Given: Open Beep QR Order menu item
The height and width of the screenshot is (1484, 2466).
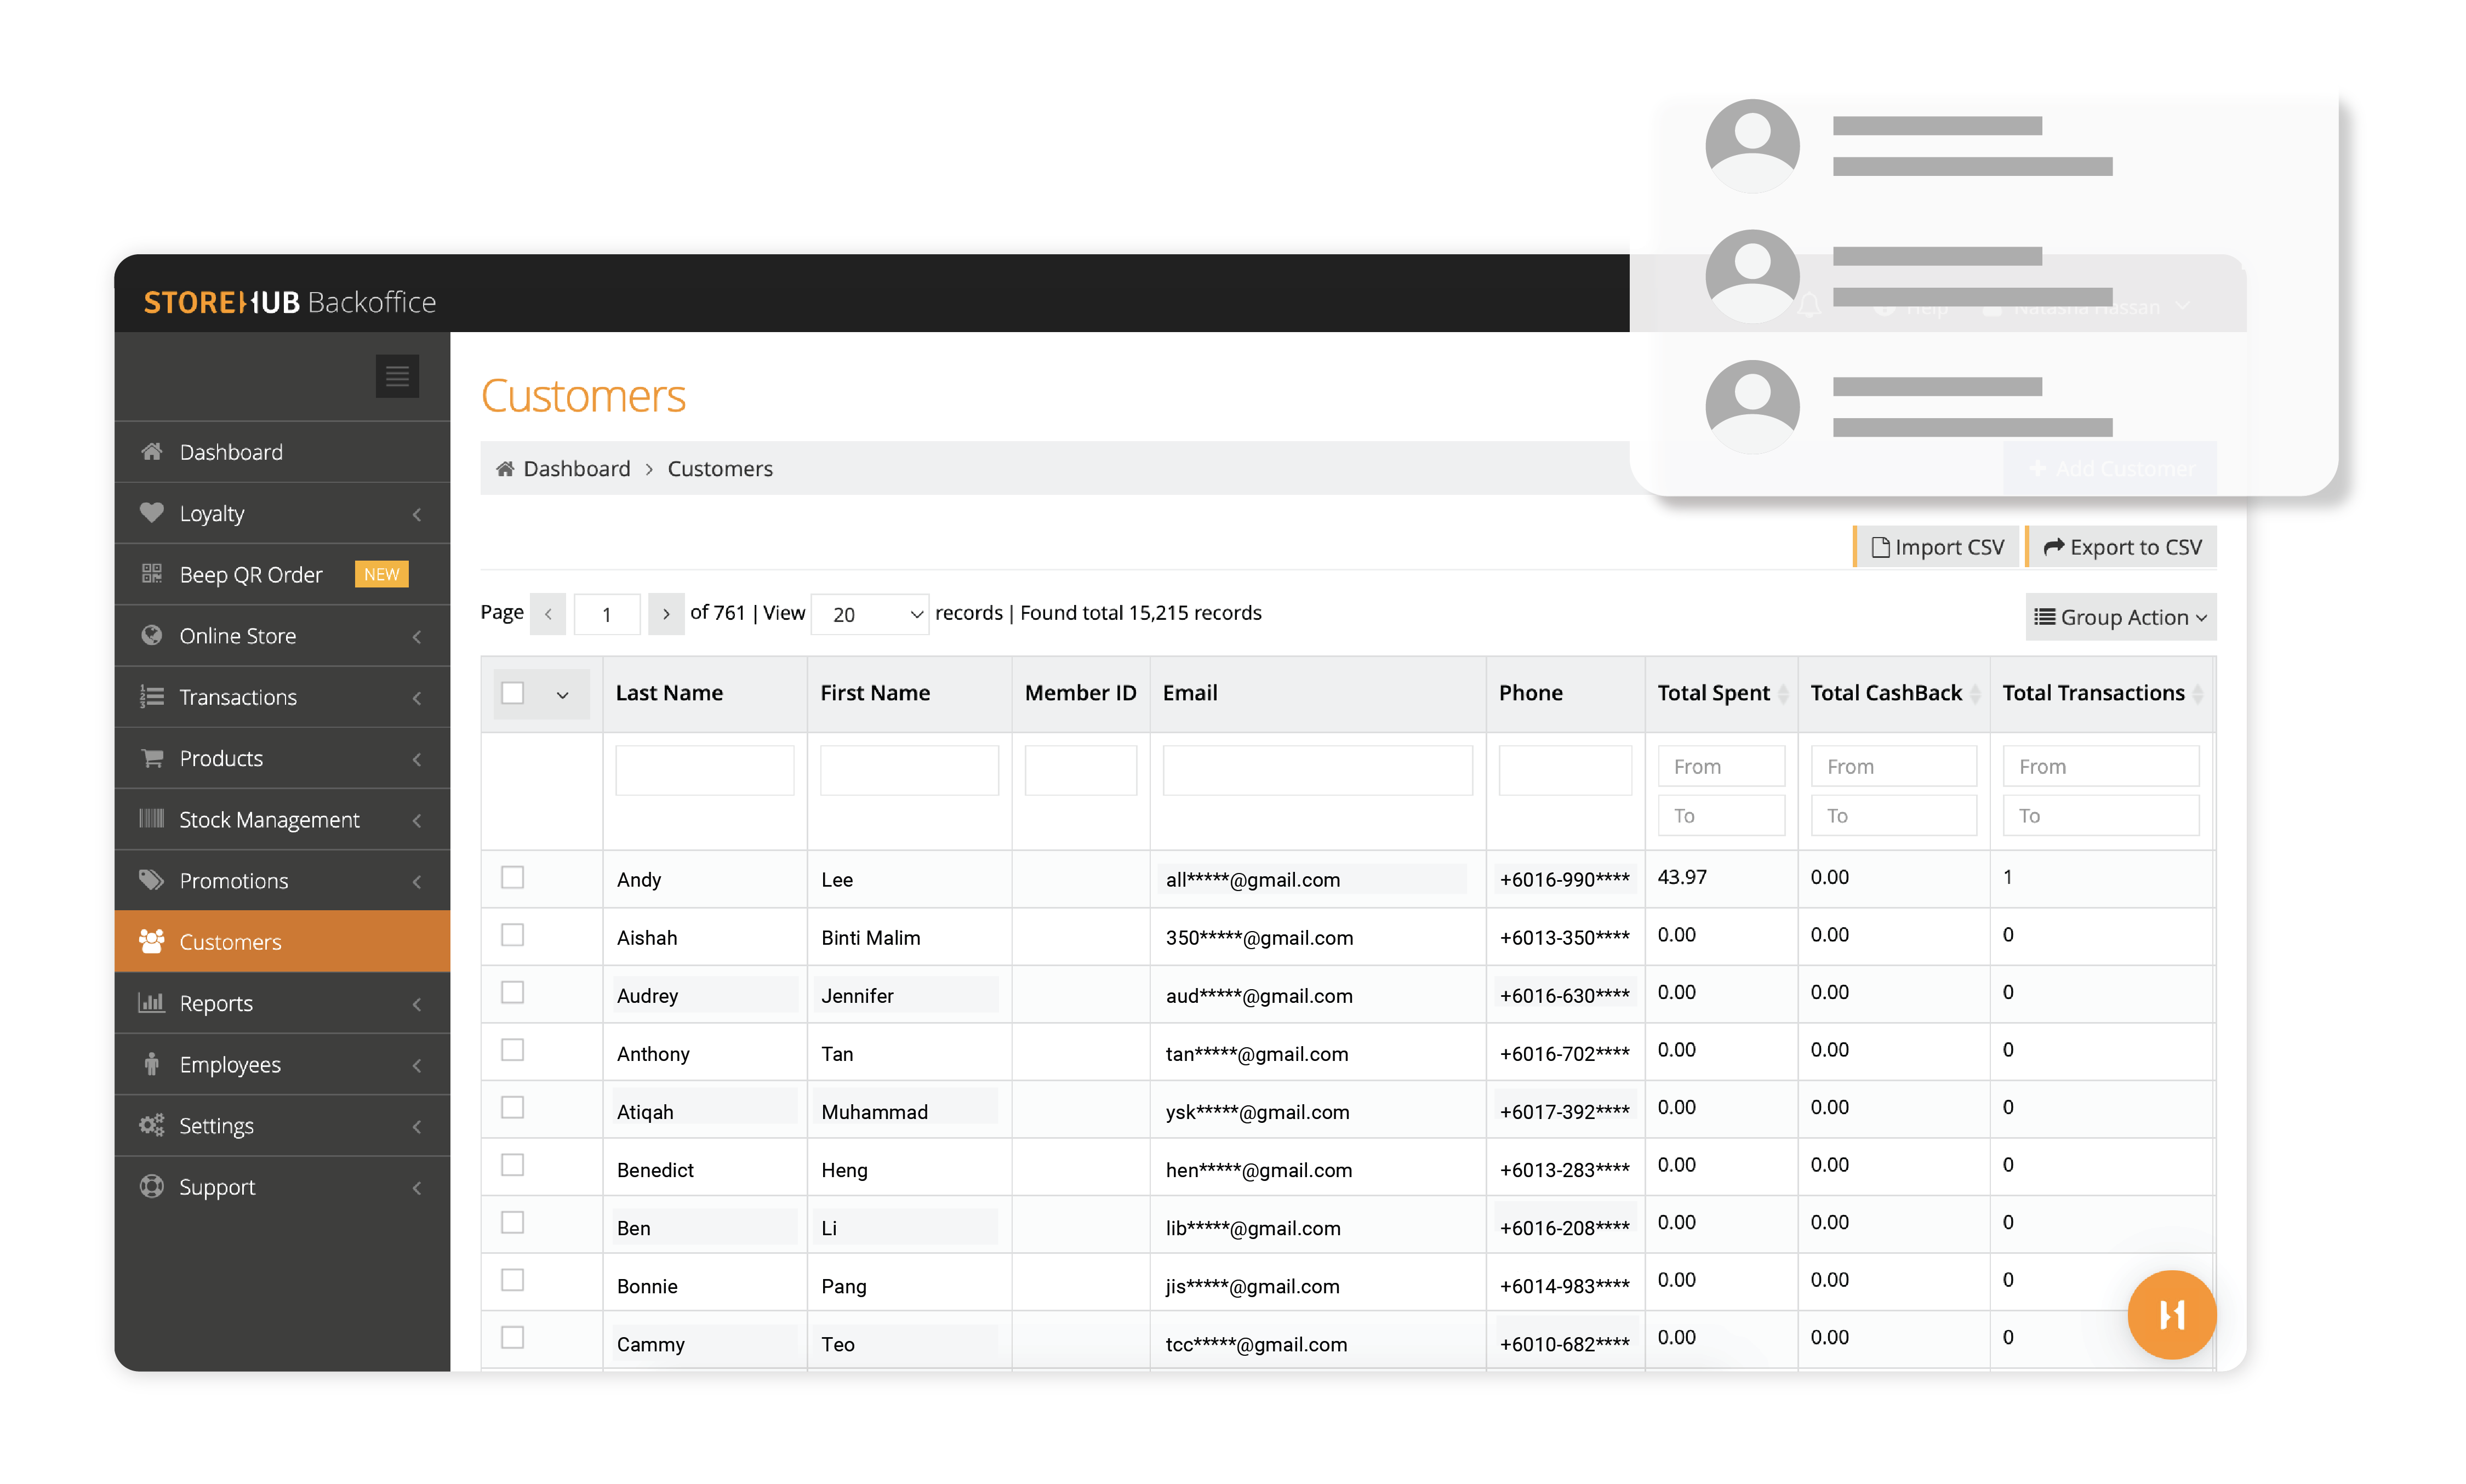Looking at the screenshot, I should [x=282, y=574].
